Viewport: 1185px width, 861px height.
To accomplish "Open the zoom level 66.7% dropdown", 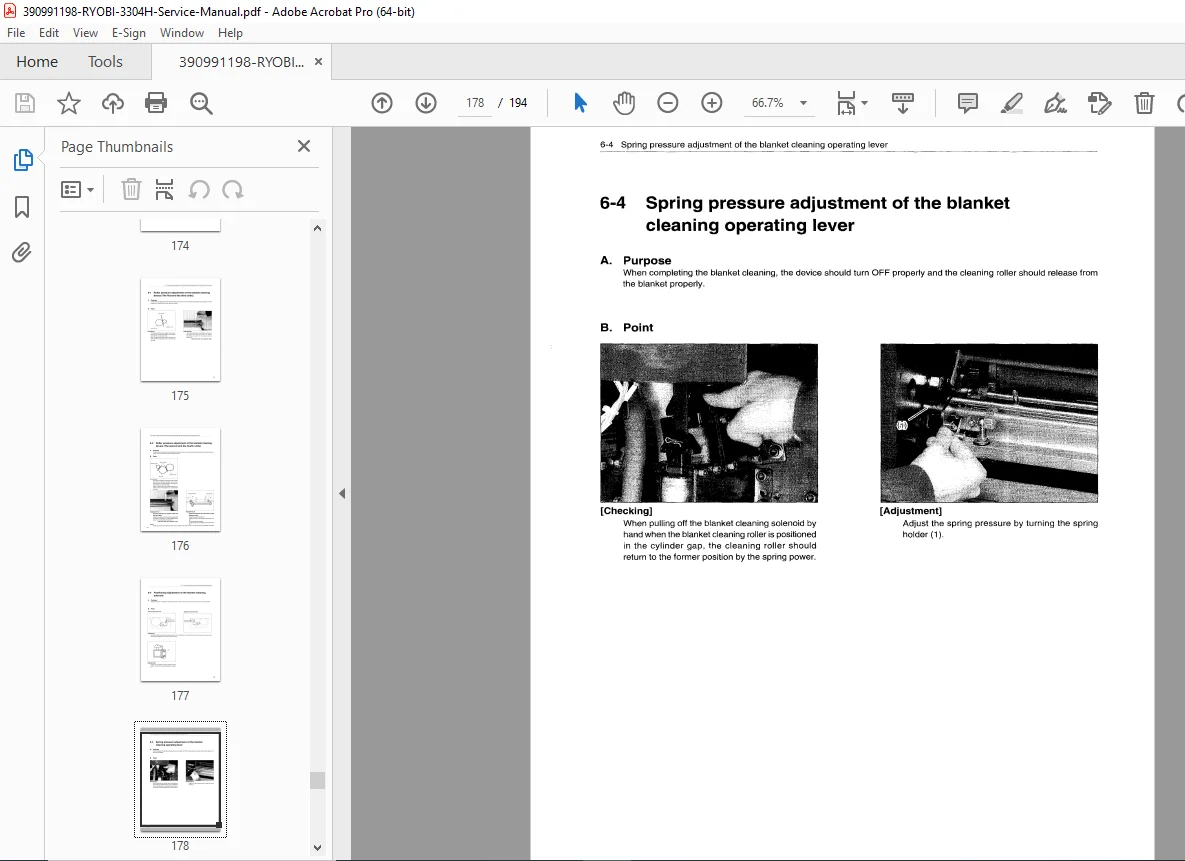I will (803, 103).
